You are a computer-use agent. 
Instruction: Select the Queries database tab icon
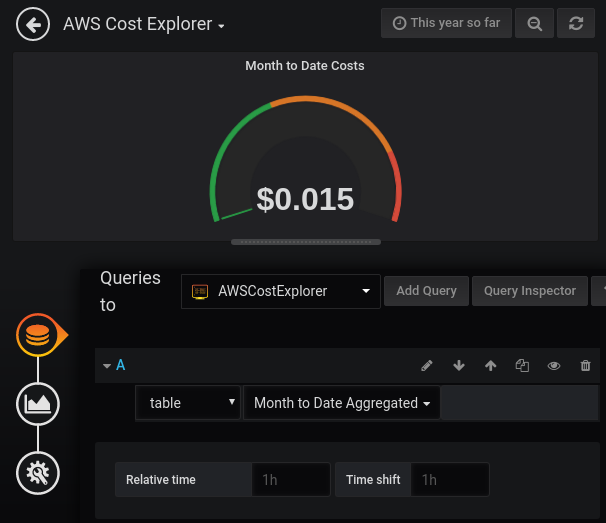[38, 335]
